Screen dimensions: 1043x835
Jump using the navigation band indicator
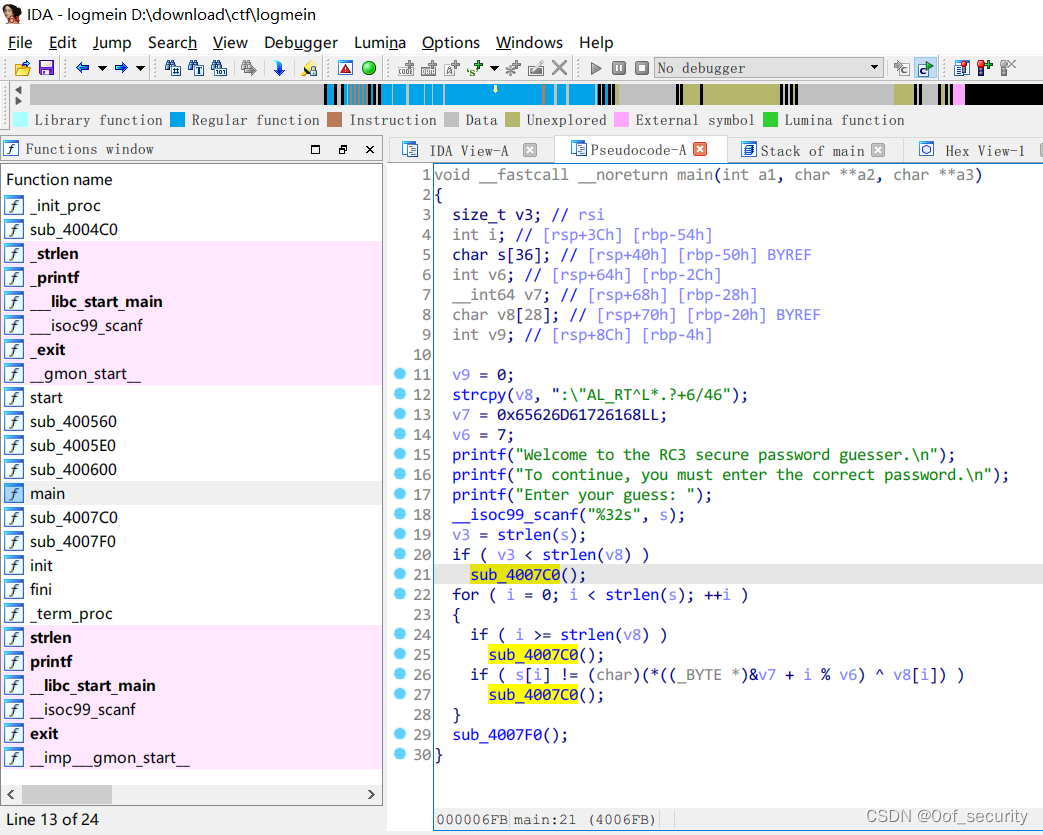pyautogui.click(x=495, y=91)
